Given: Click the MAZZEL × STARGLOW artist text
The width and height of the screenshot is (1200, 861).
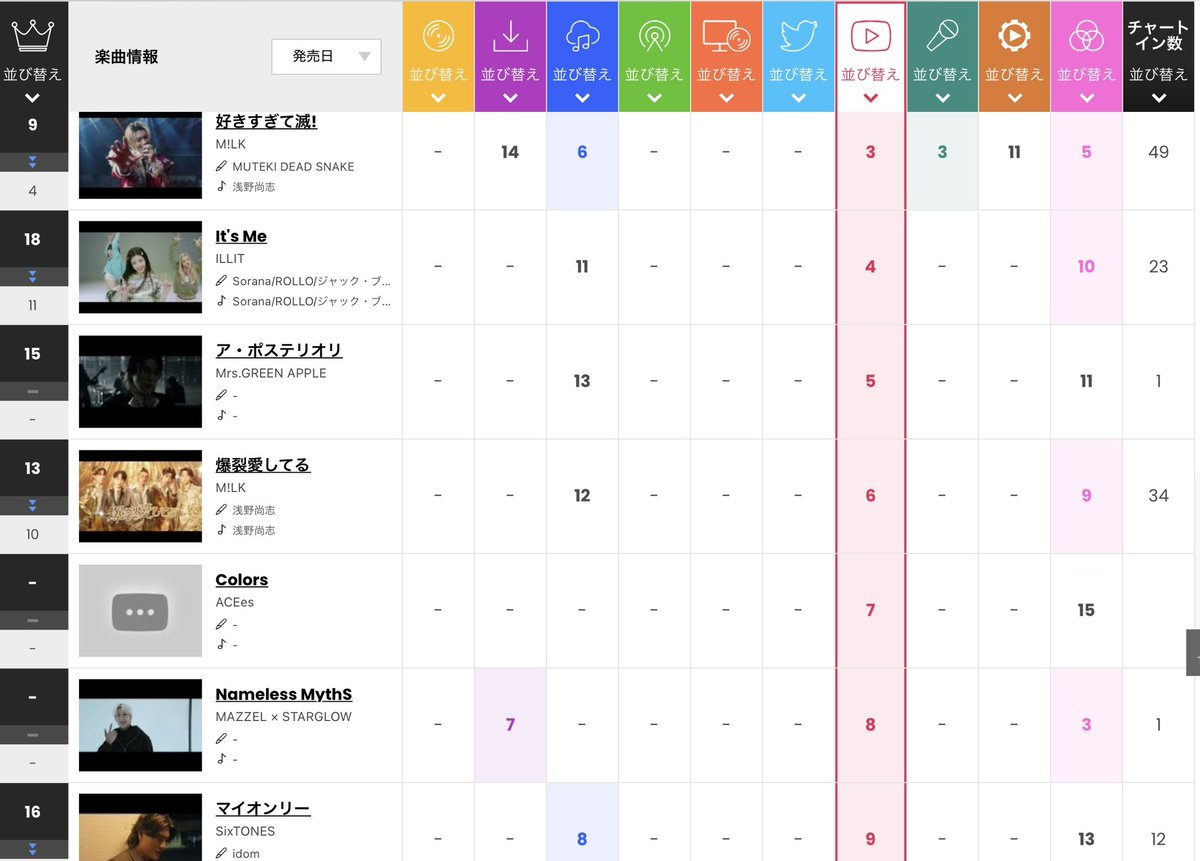Looking at the screenshot, I should tap(284, 717).
